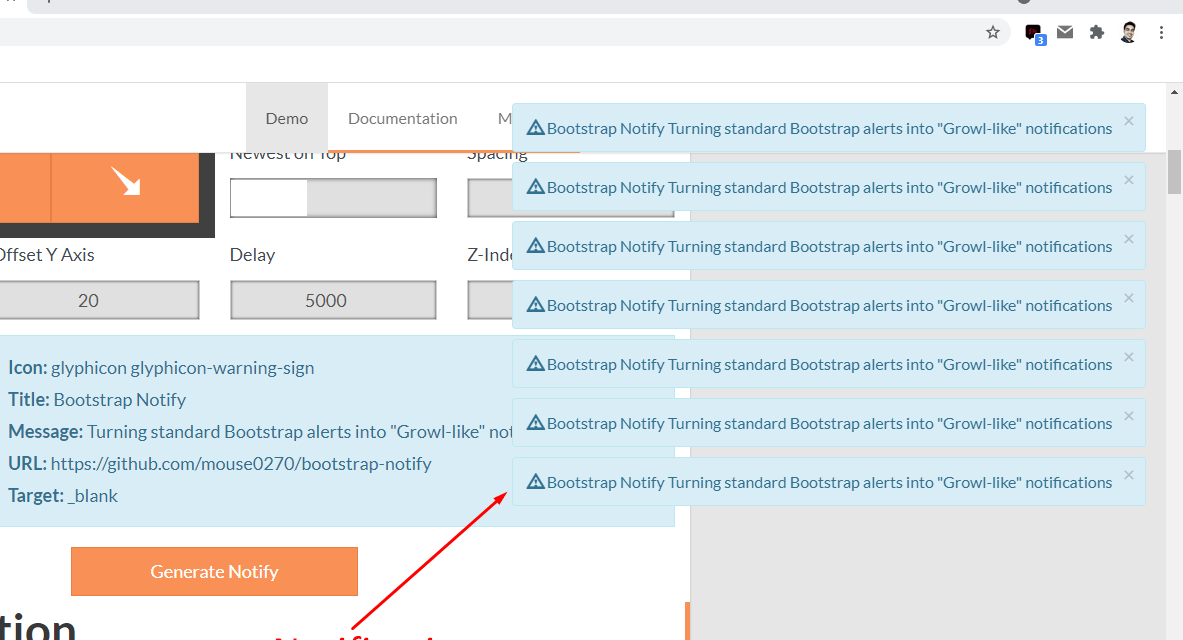Close the bottom Bootstrap Notify notification
1183x640 pixels.
point(1128,473)
